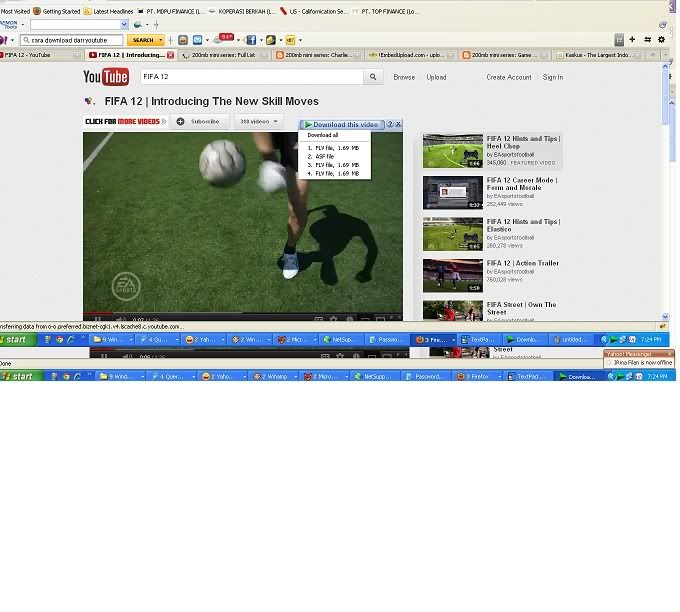This screenshot has height=612, width=680.
Task: Open the PT. TOP FINANCE bookmark
Action: tap(387, 11)
